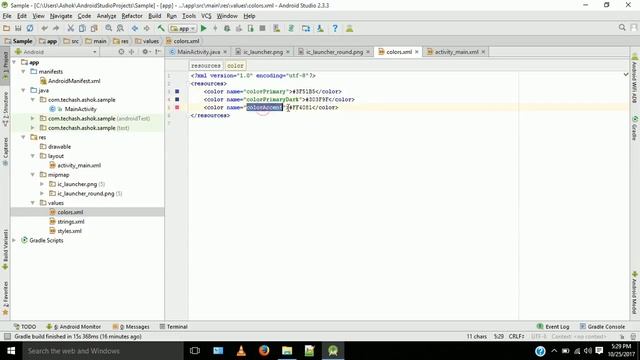Switch to the MainActivity.java tab
This screenshot has width=640, height=360.
pos(198,52)
